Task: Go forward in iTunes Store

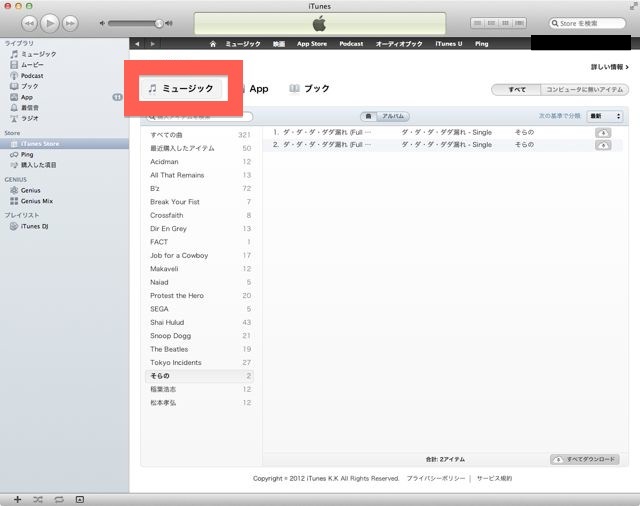Action: pos(153,44)
